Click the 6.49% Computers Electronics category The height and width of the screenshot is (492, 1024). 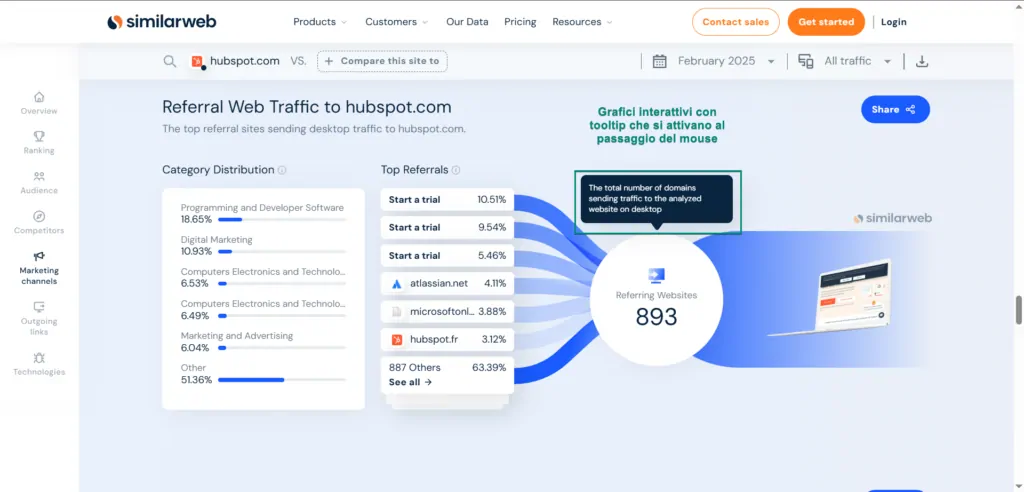pyautogui.click(x=263, y=310)
